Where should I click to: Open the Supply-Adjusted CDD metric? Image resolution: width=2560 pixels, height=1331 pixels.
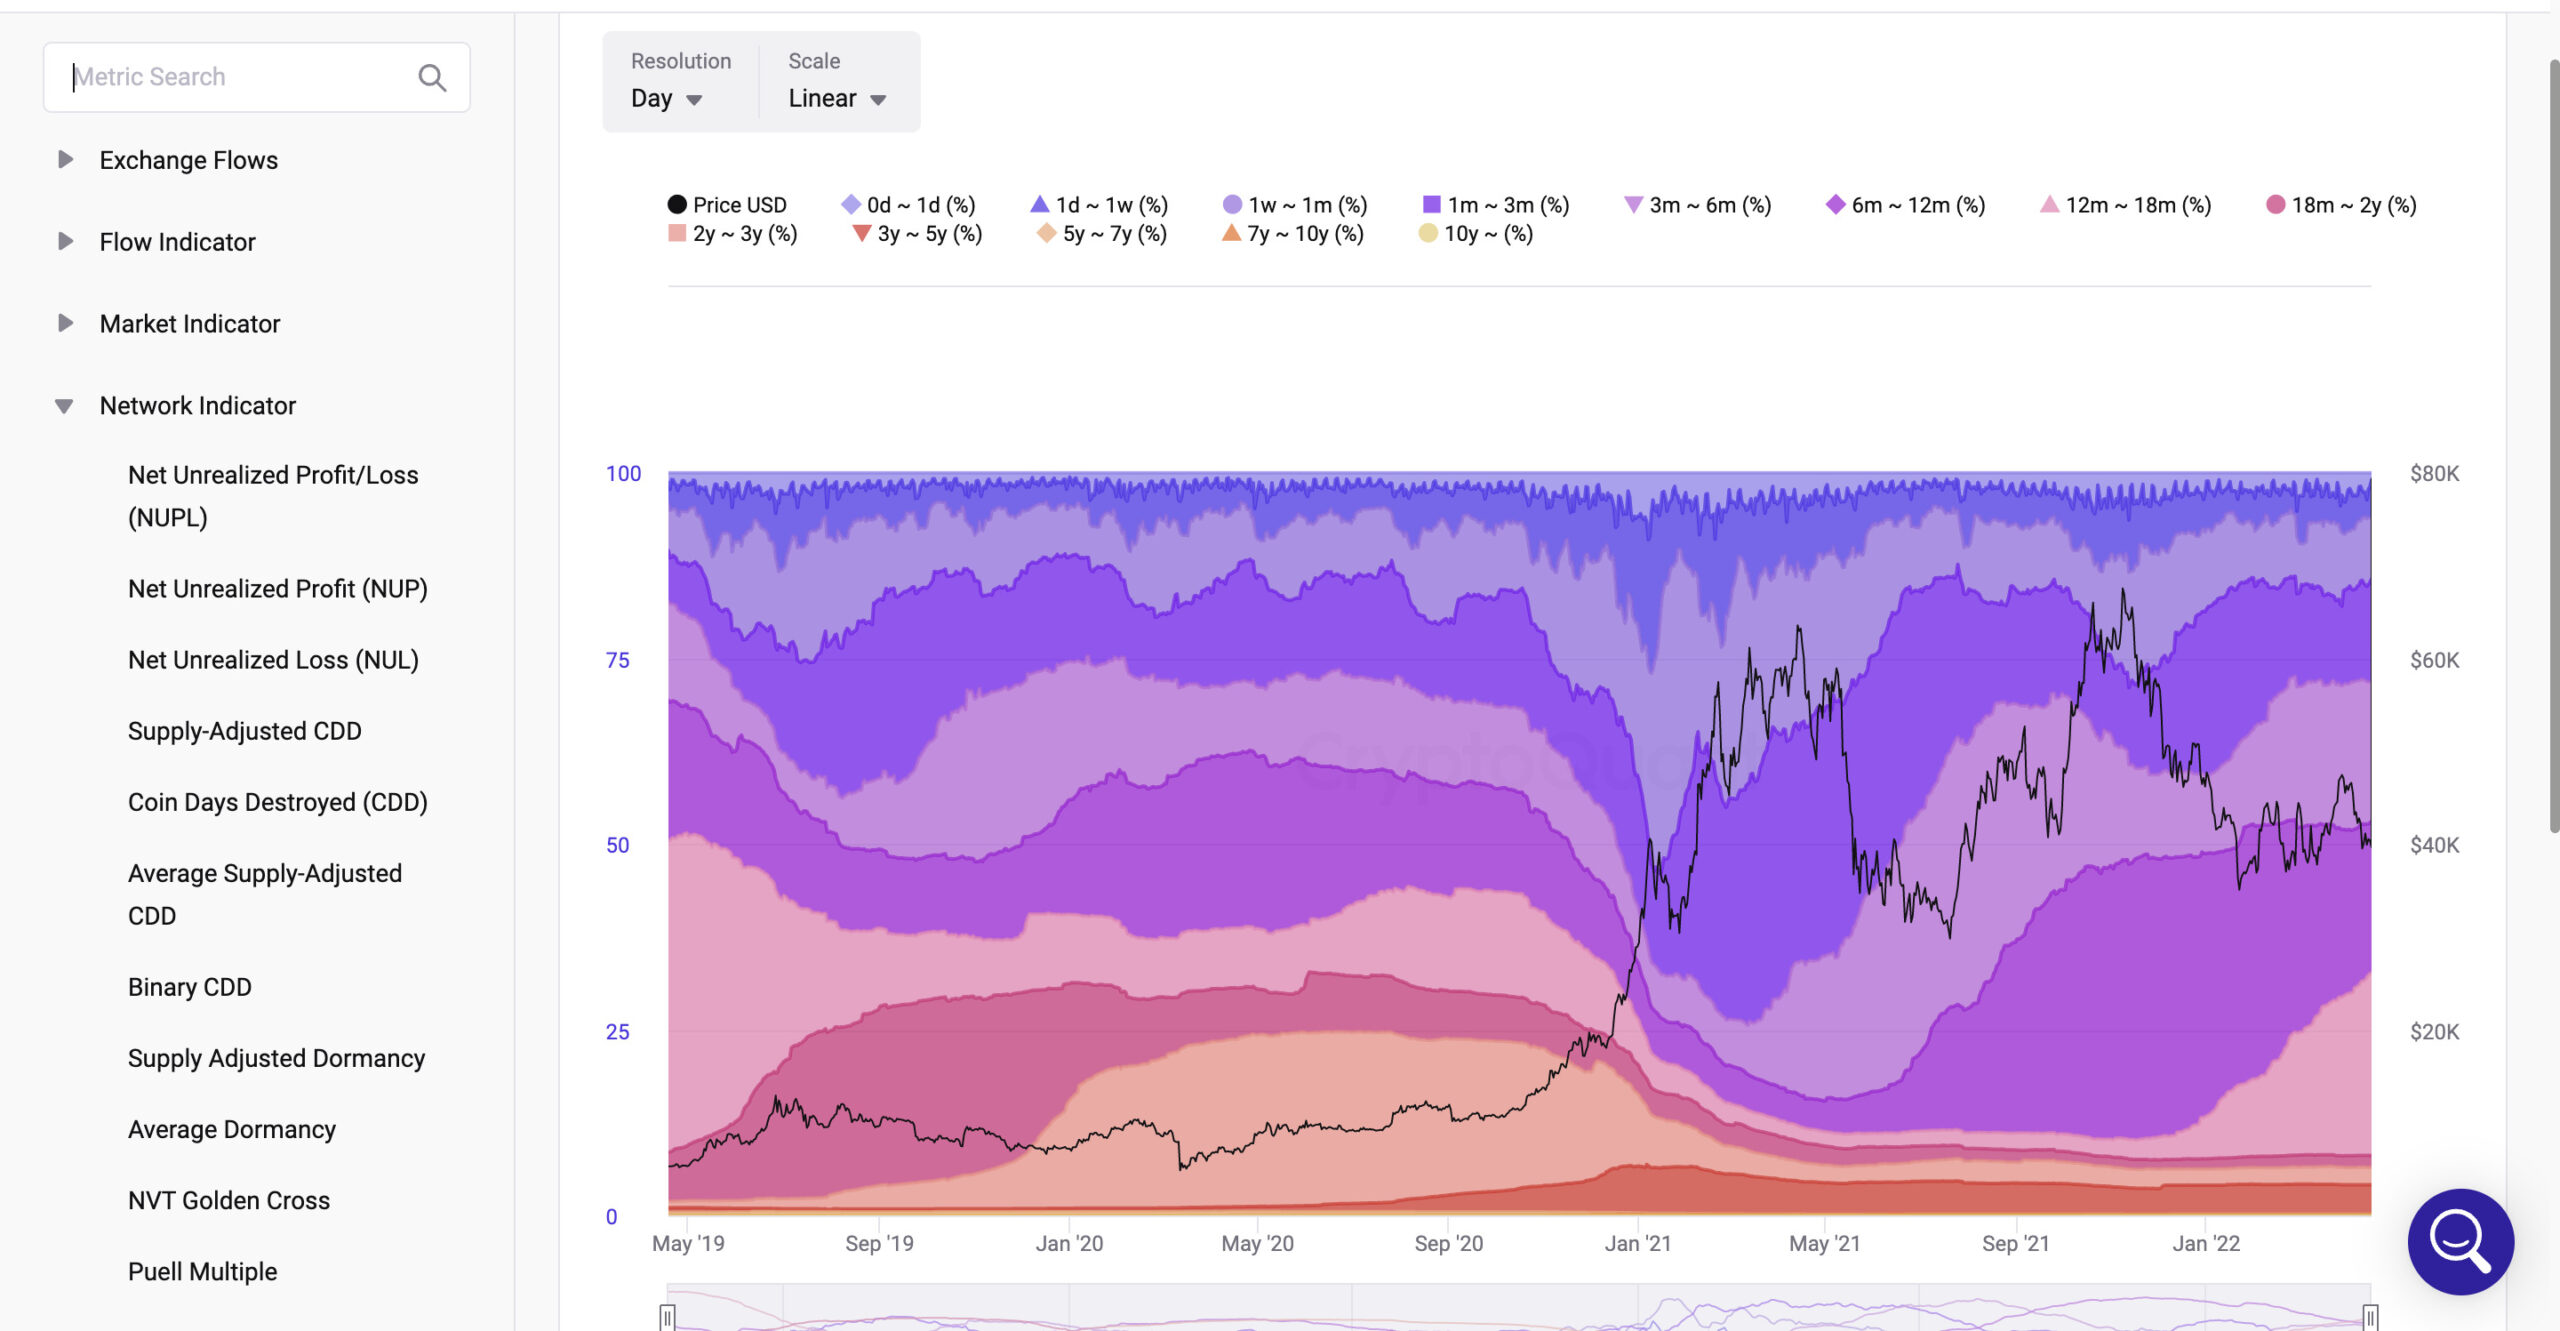[245, 731]
